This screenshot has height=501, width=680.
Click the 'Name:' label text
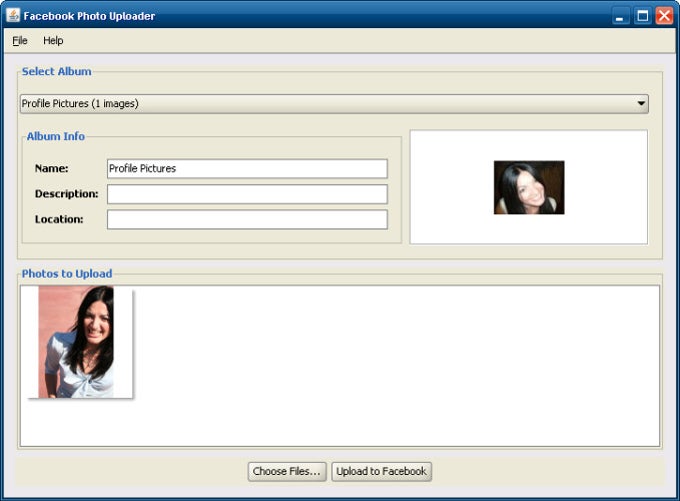point(52,168)
